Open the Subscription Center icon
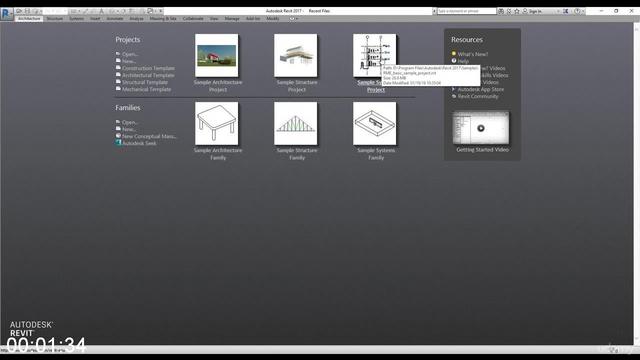Screen dimensions: 640x360 [x=509, y=11]
